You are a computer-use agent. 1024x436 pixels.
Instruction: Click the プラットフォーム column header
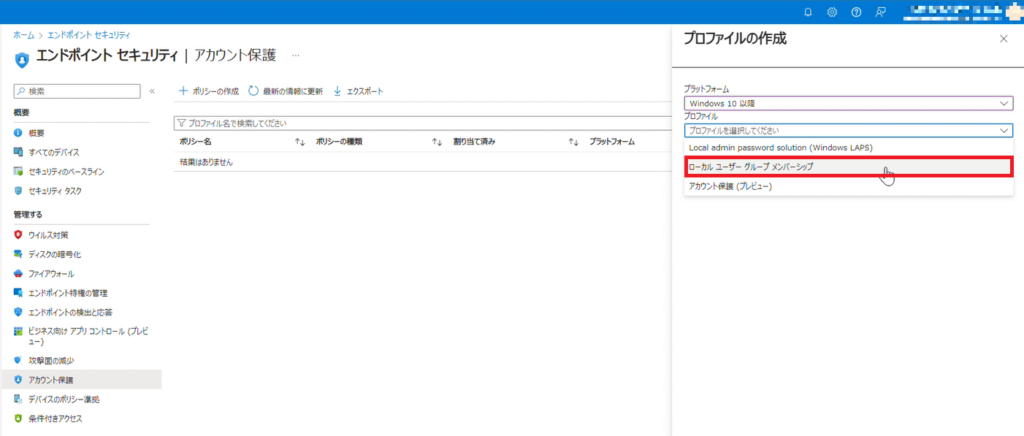coord(613,142)
